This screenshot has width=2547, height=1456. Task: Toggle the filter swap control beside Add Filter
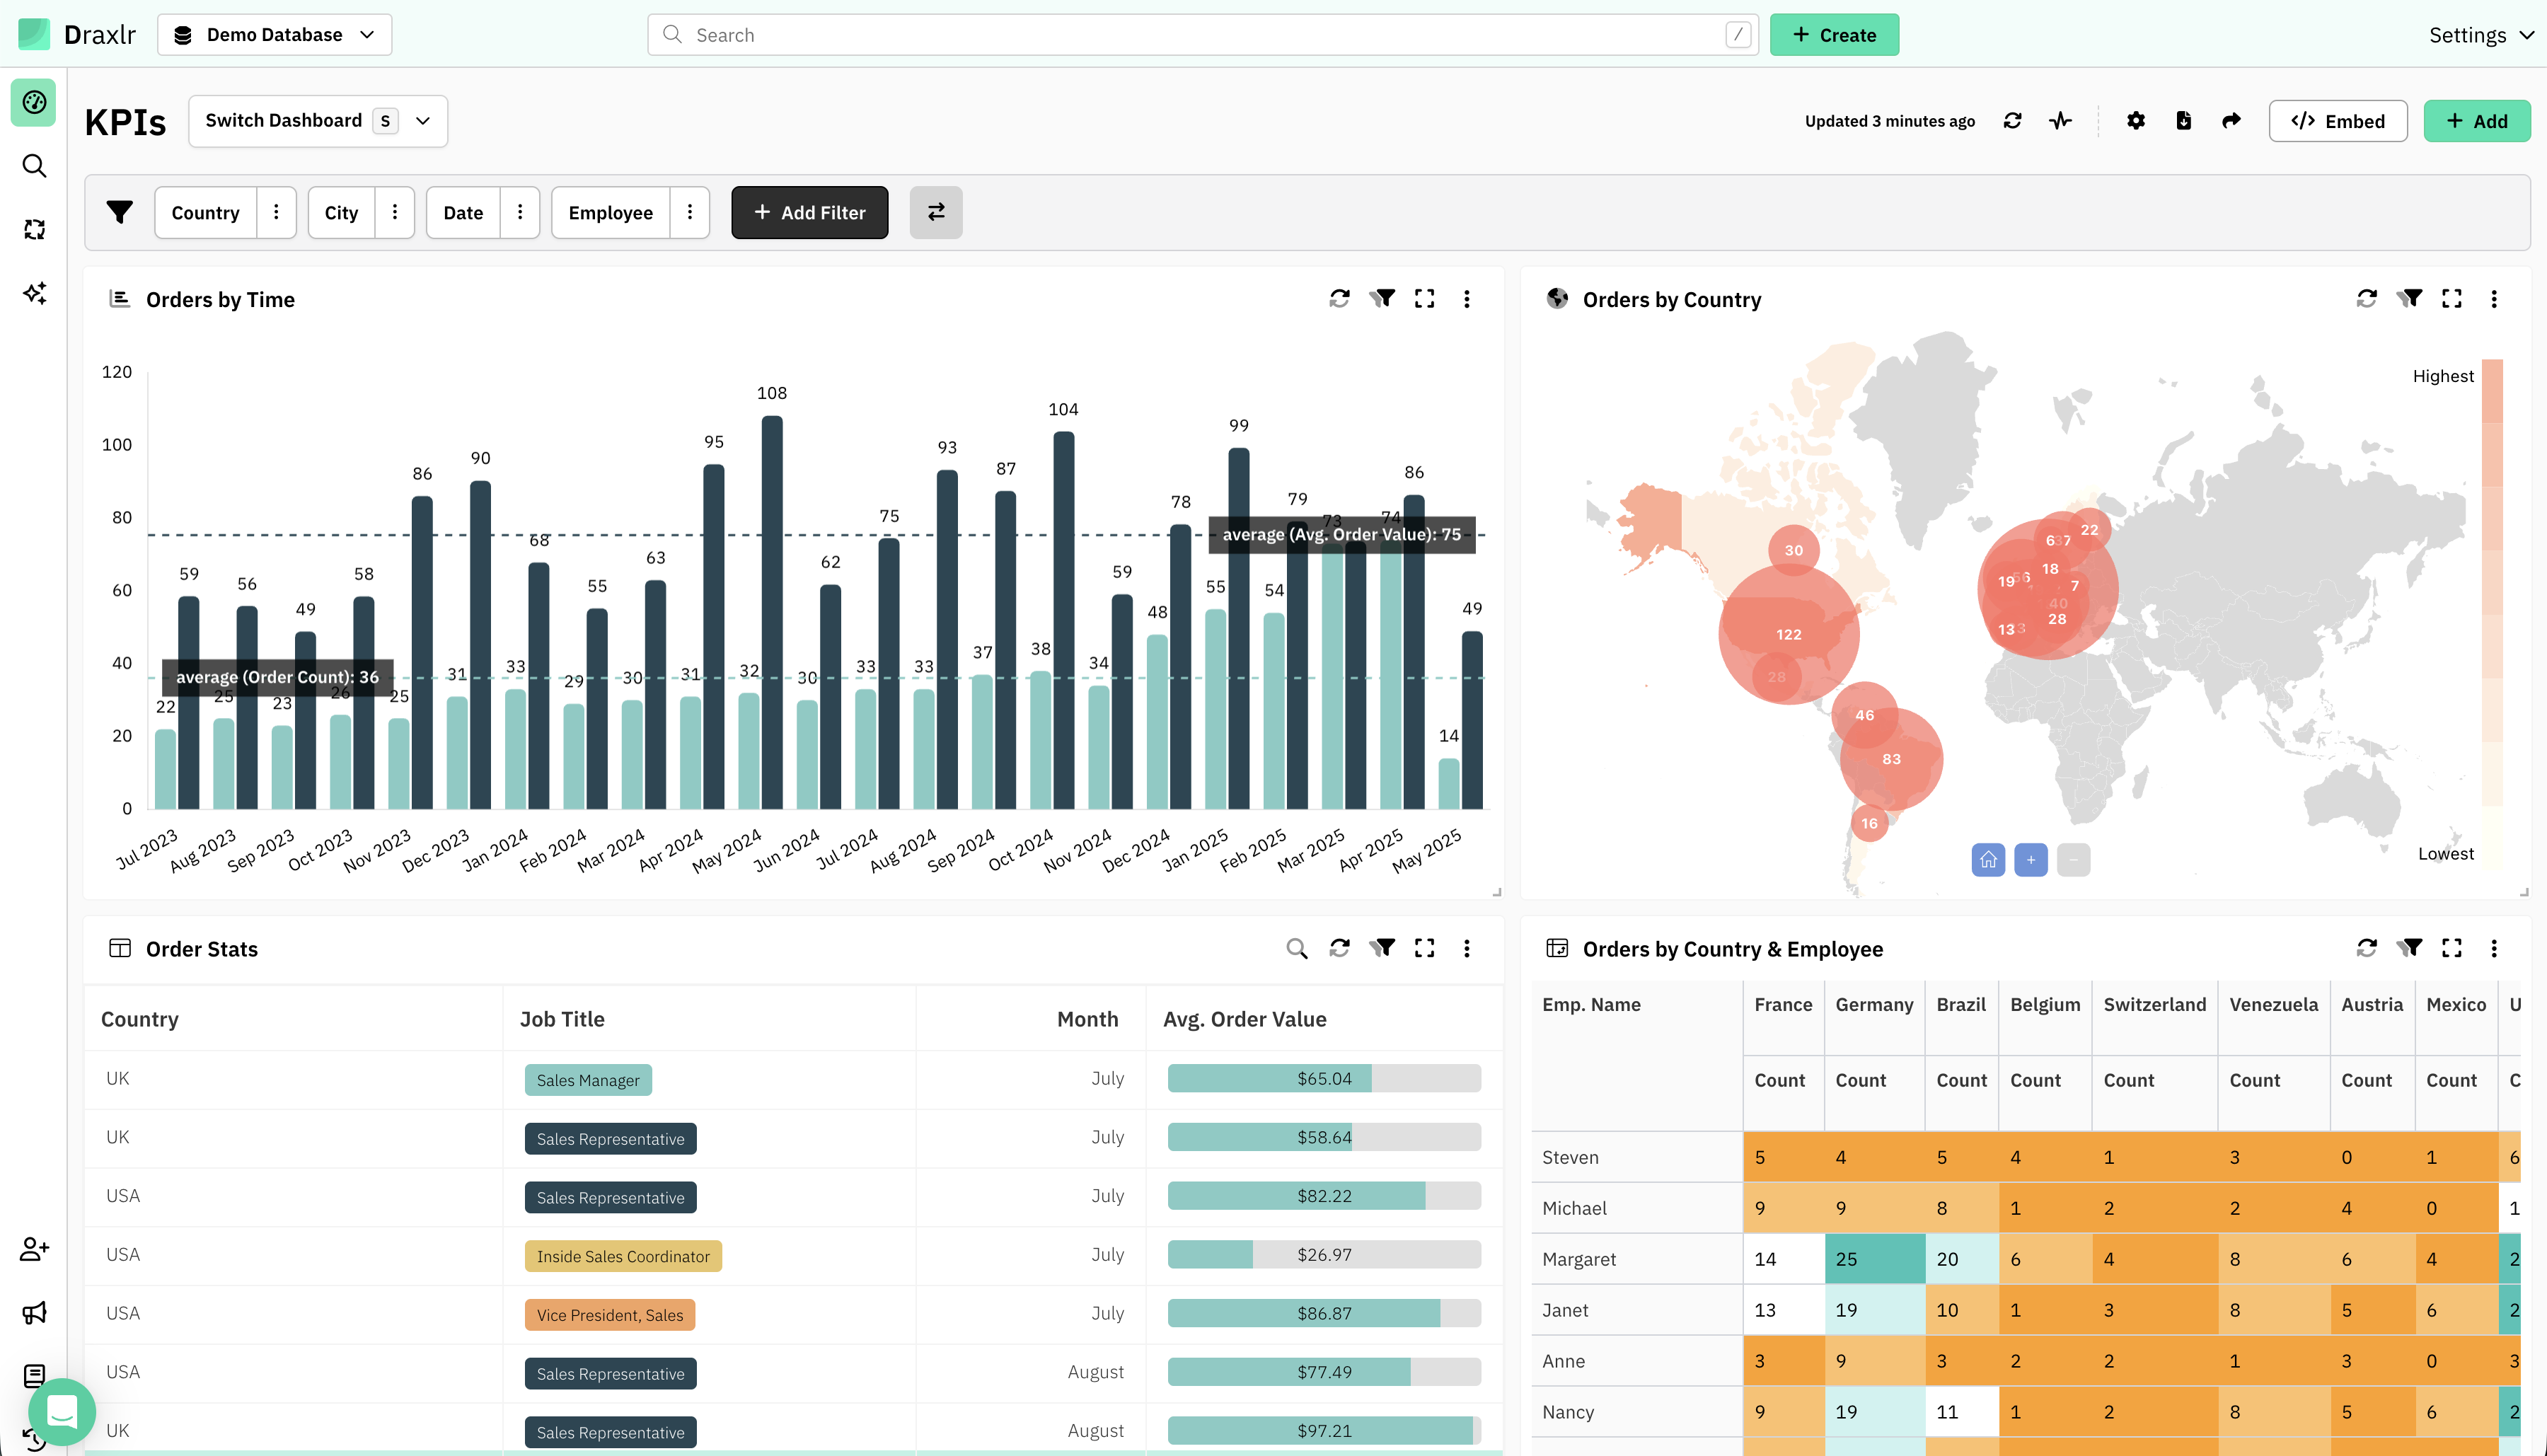pyautogui.click(x=935, y=212)
